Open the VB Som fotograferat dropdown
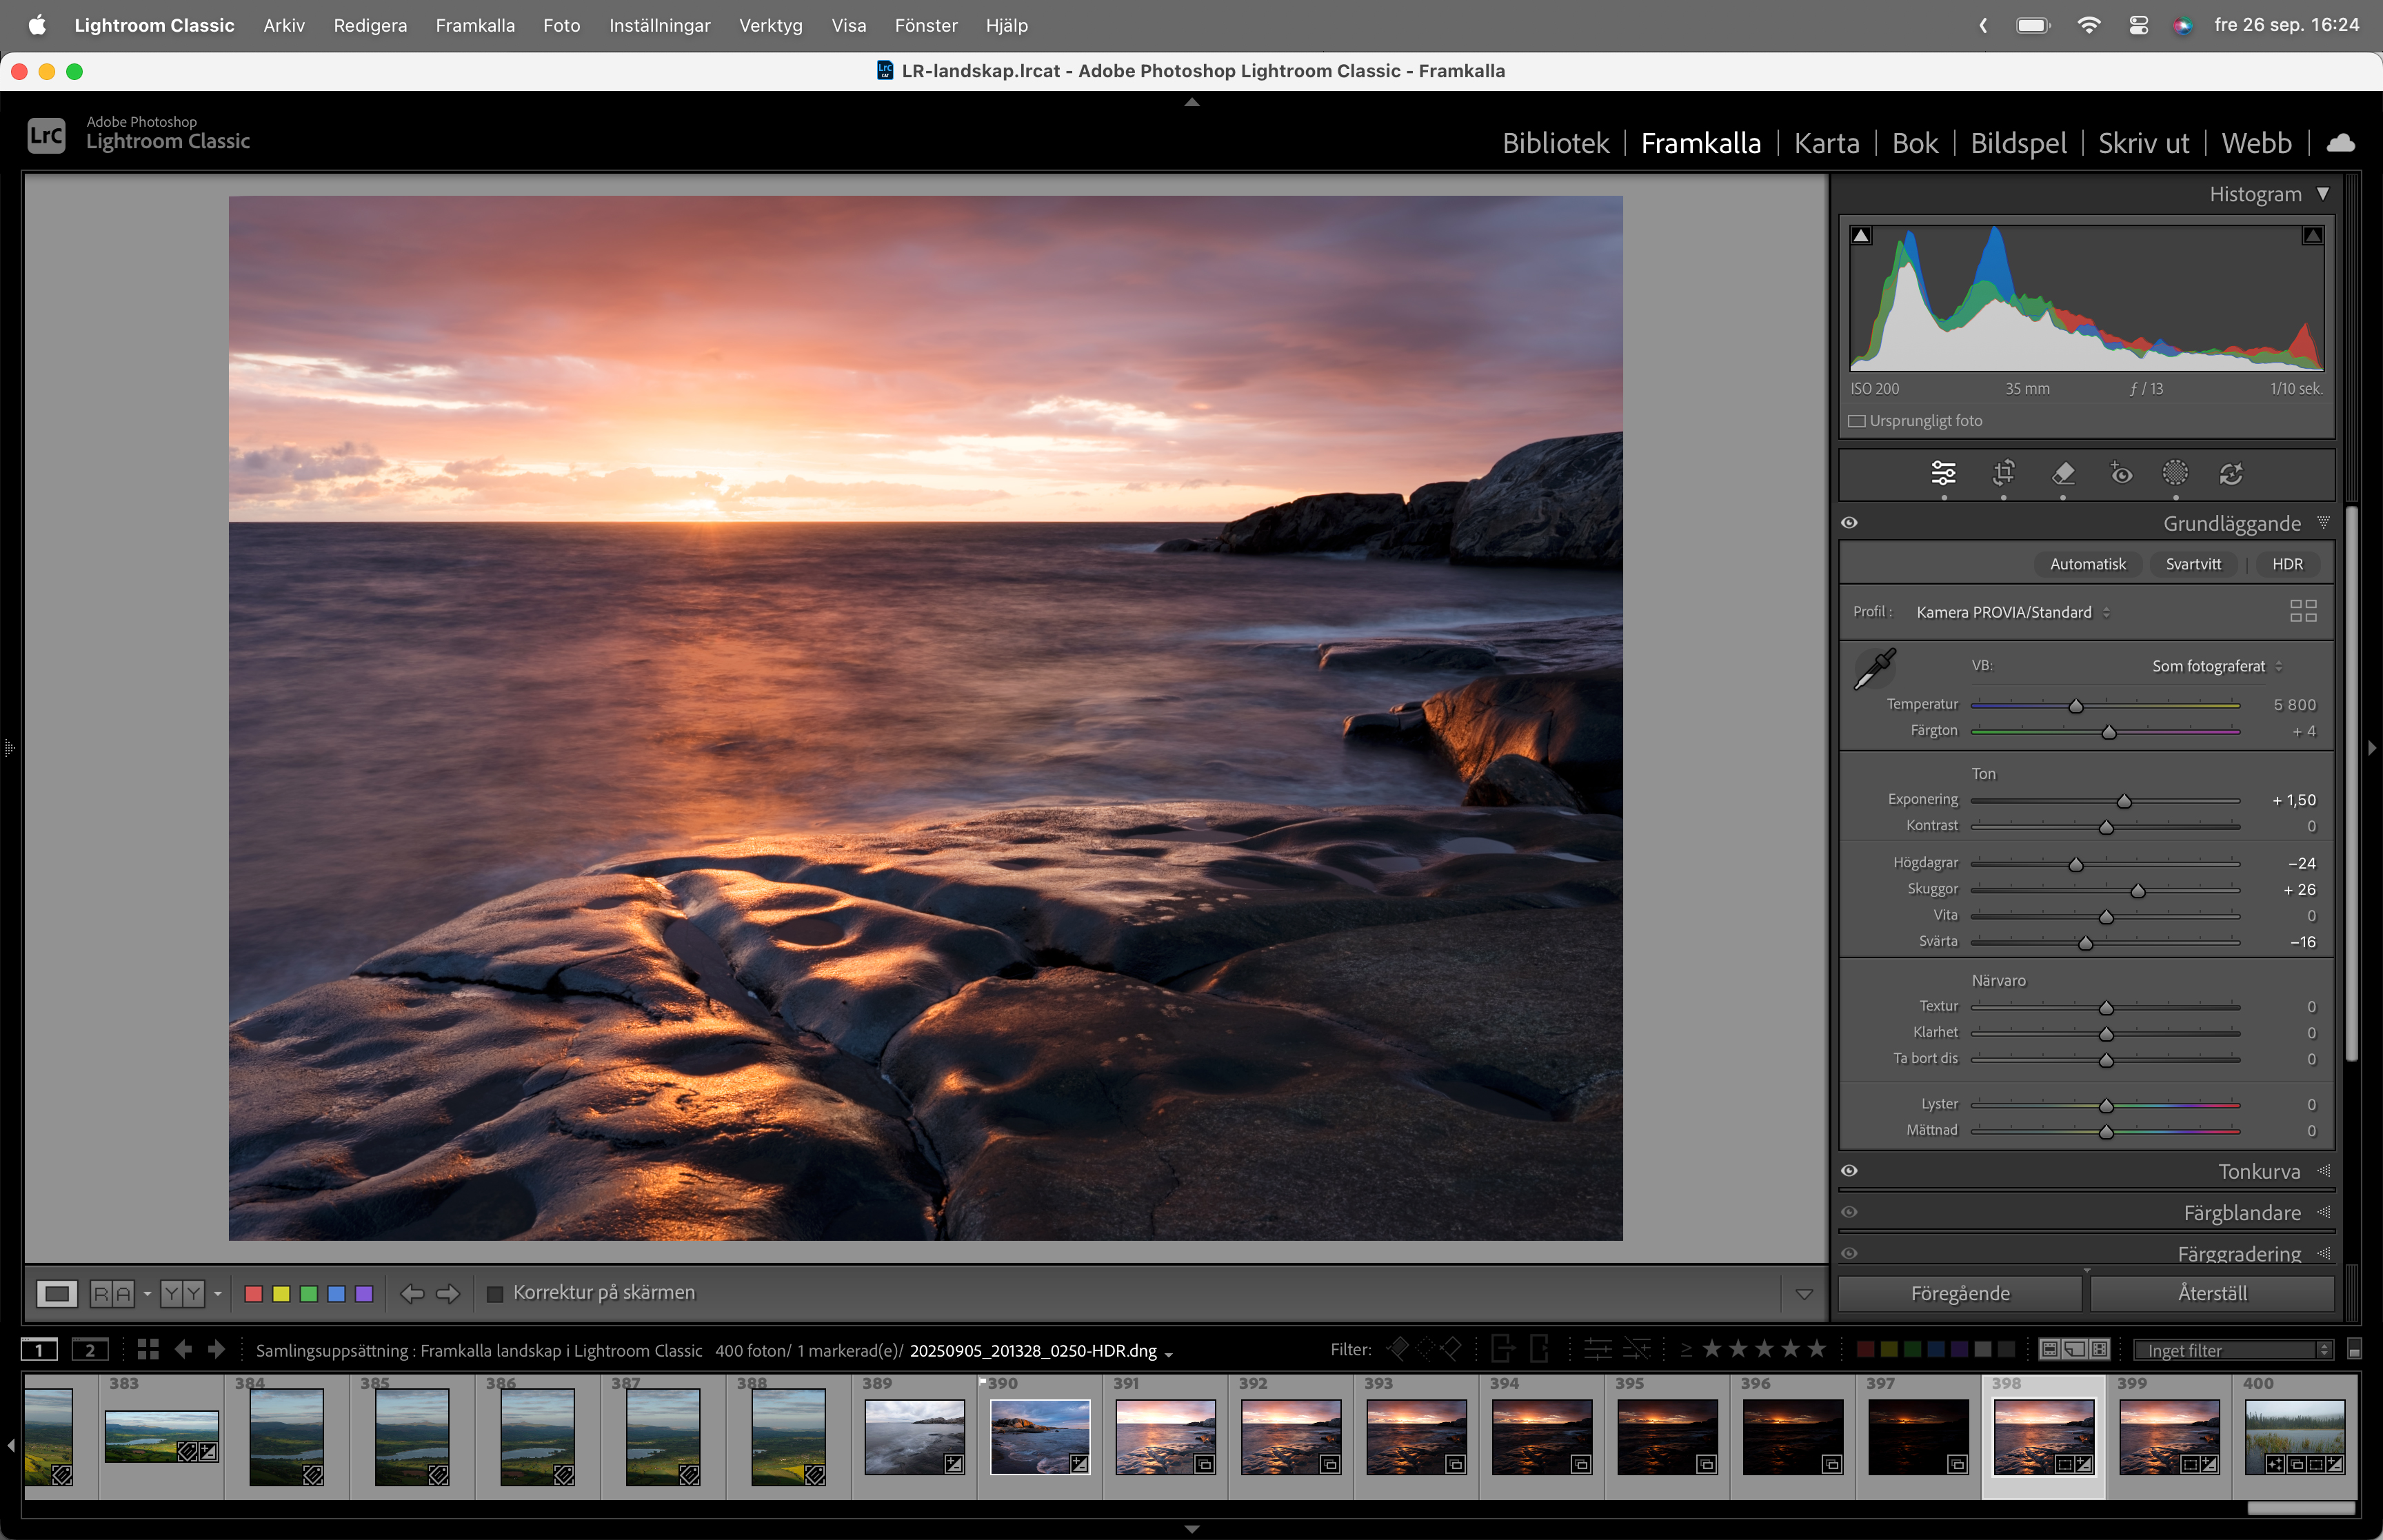The width and height of the screenshot is (2383, 1540). coord(2216,666)
